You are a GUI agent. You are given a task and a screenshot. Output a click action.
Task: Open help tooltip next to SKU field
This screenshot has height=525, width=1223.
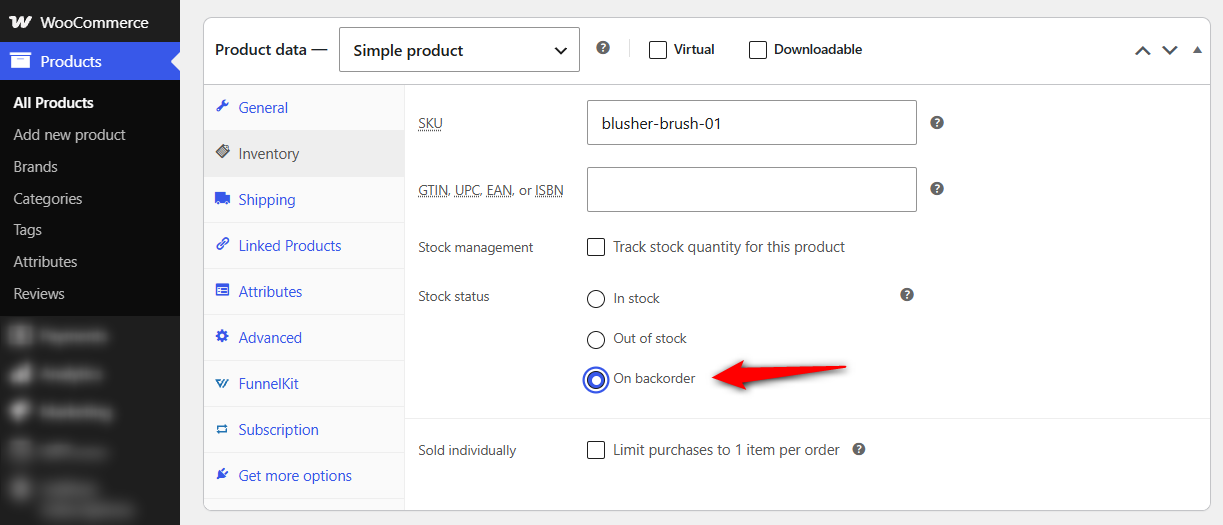pyautogui.click(x=937, y=123)
